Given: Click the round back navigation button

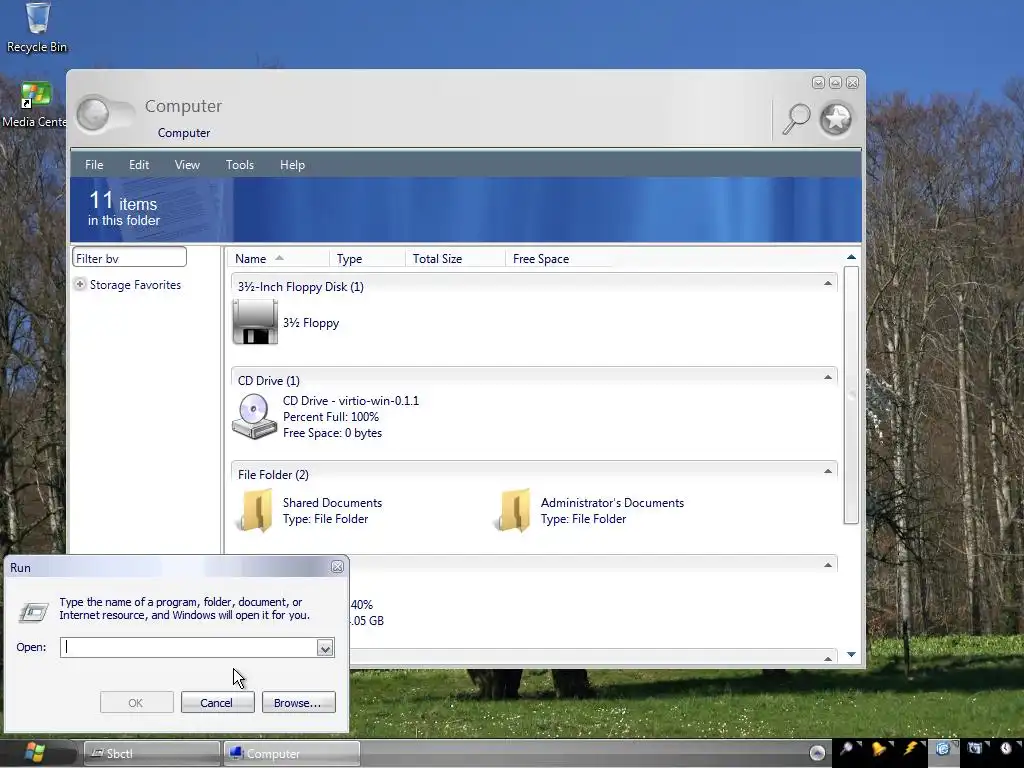Looking at the screenshot, I should coord(93,114).
